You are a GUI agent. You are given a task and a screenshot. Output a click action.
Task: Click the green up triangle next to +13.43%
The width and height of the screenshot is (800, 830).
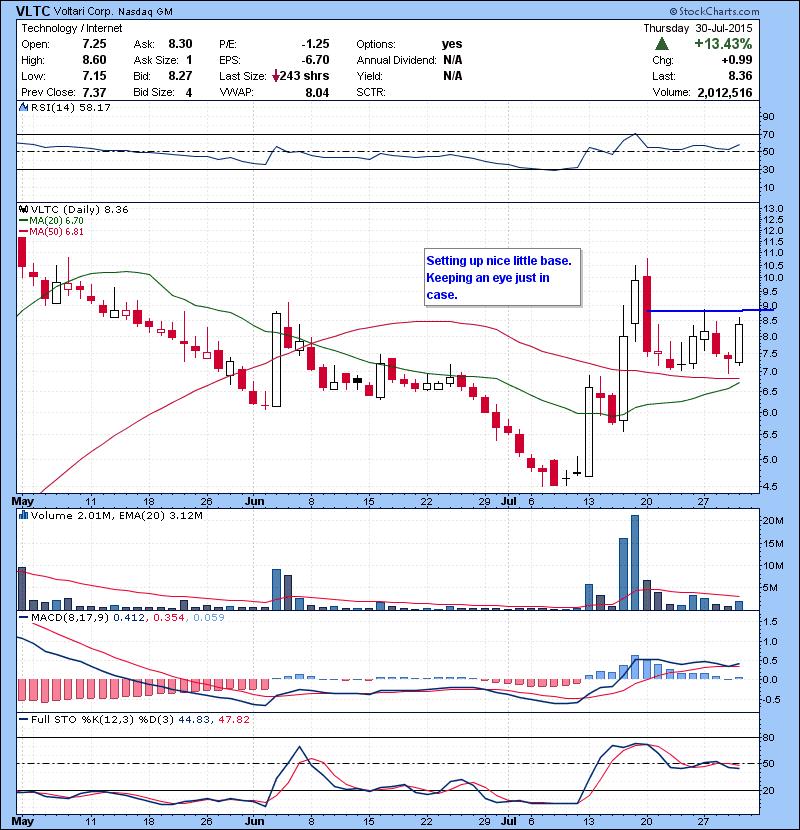(x=662, y=44)
